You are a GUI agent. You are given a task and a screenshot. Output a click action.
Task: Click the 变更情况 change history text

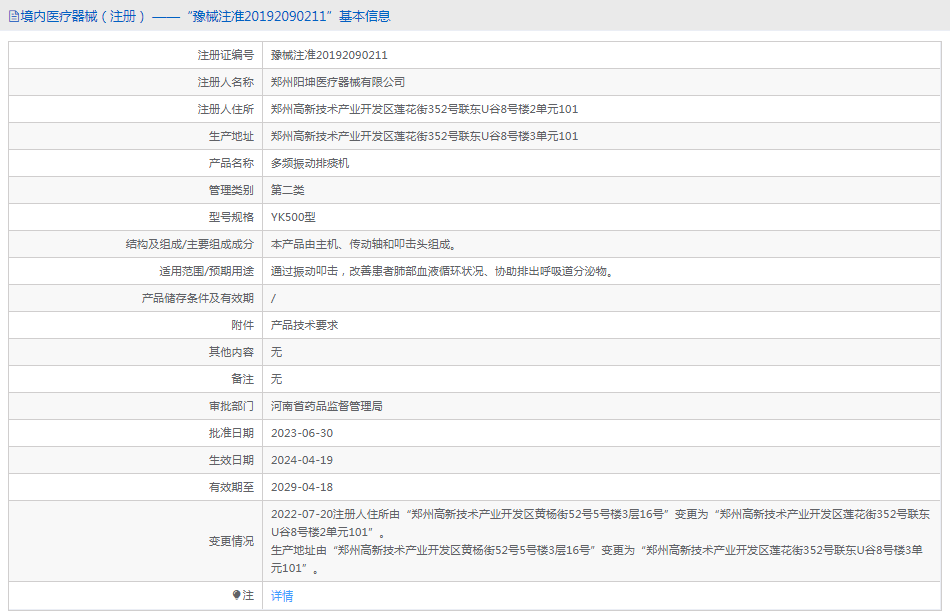click(600, 541)
